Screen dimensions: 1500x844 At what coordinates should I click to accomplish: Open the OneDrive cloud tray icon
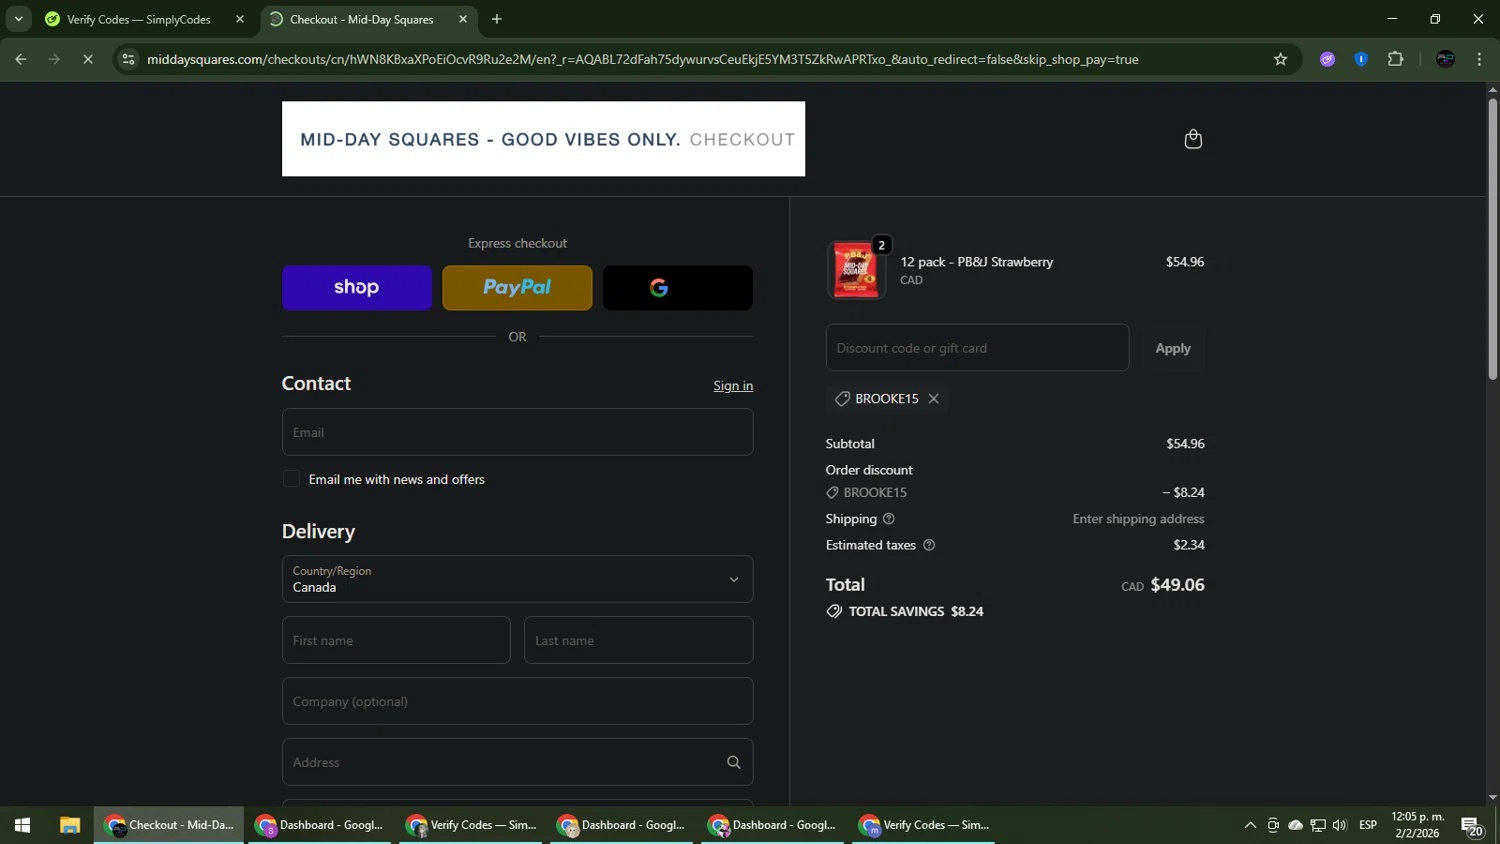coord(1295,825)
